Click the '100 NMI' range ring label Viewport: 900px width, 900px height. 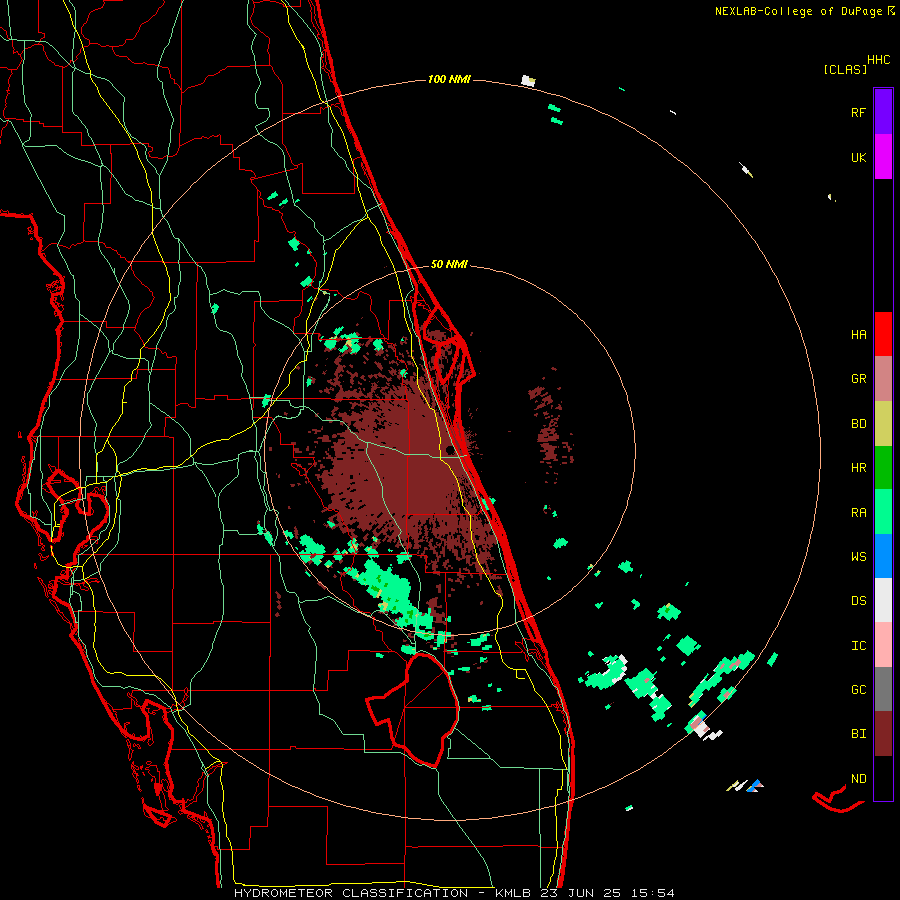click(x=449, y=79)
